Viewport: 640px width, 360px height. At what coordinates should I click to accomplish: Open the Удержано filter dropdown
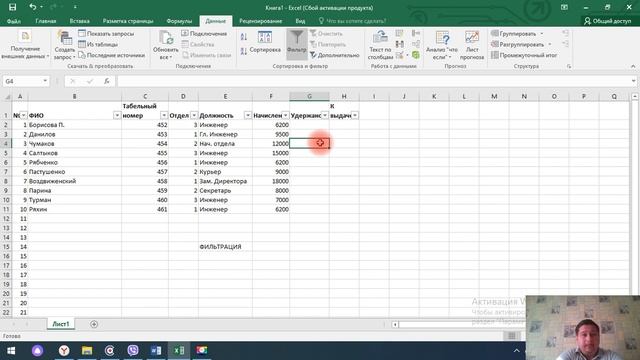325,116
